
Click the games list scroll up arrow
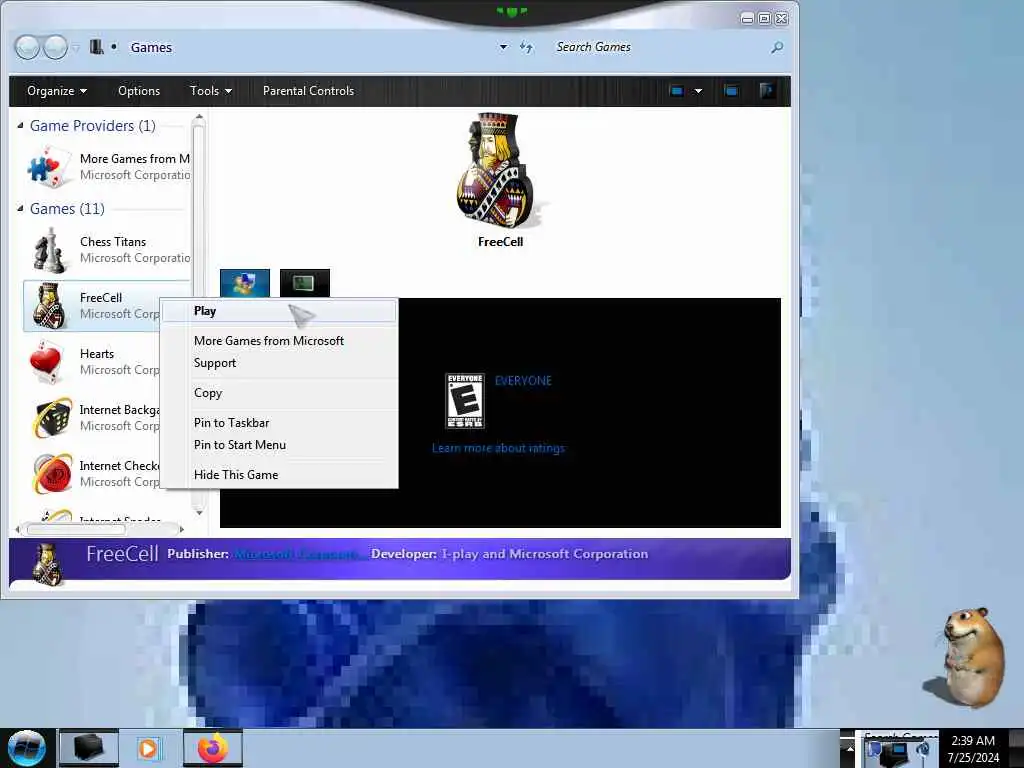click(199, 118)
